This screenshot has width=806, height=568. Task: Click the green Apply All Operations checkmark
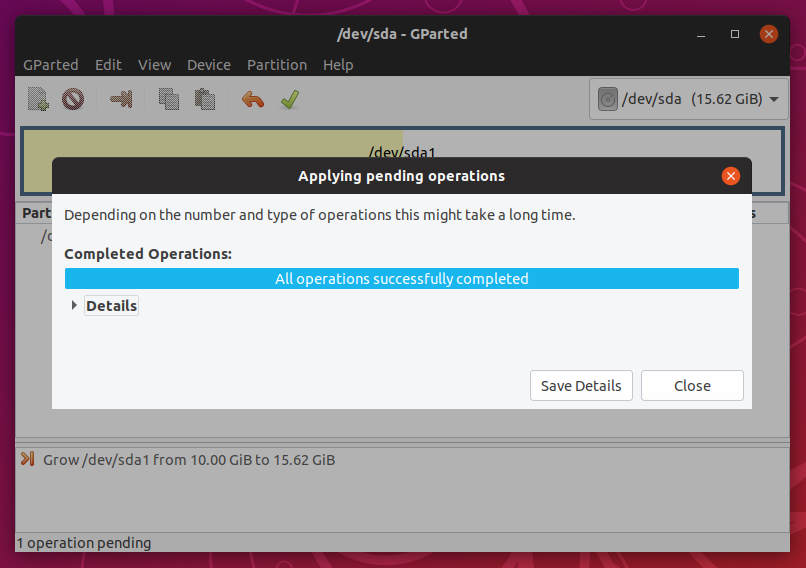coord(289,99)
